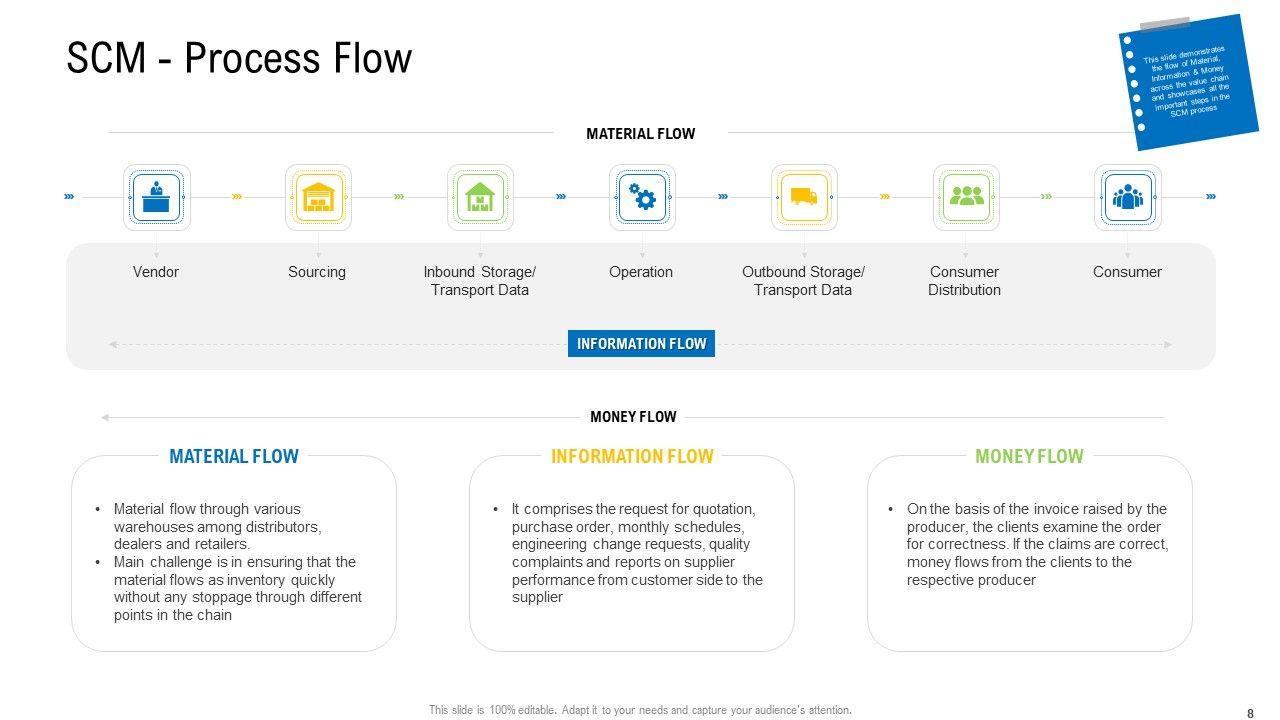The height and width of the screenshot is (720, 1280).
Task: Select the green Consumer Distribution people icon
Action: pyautogui.click(x=966, y=198)
